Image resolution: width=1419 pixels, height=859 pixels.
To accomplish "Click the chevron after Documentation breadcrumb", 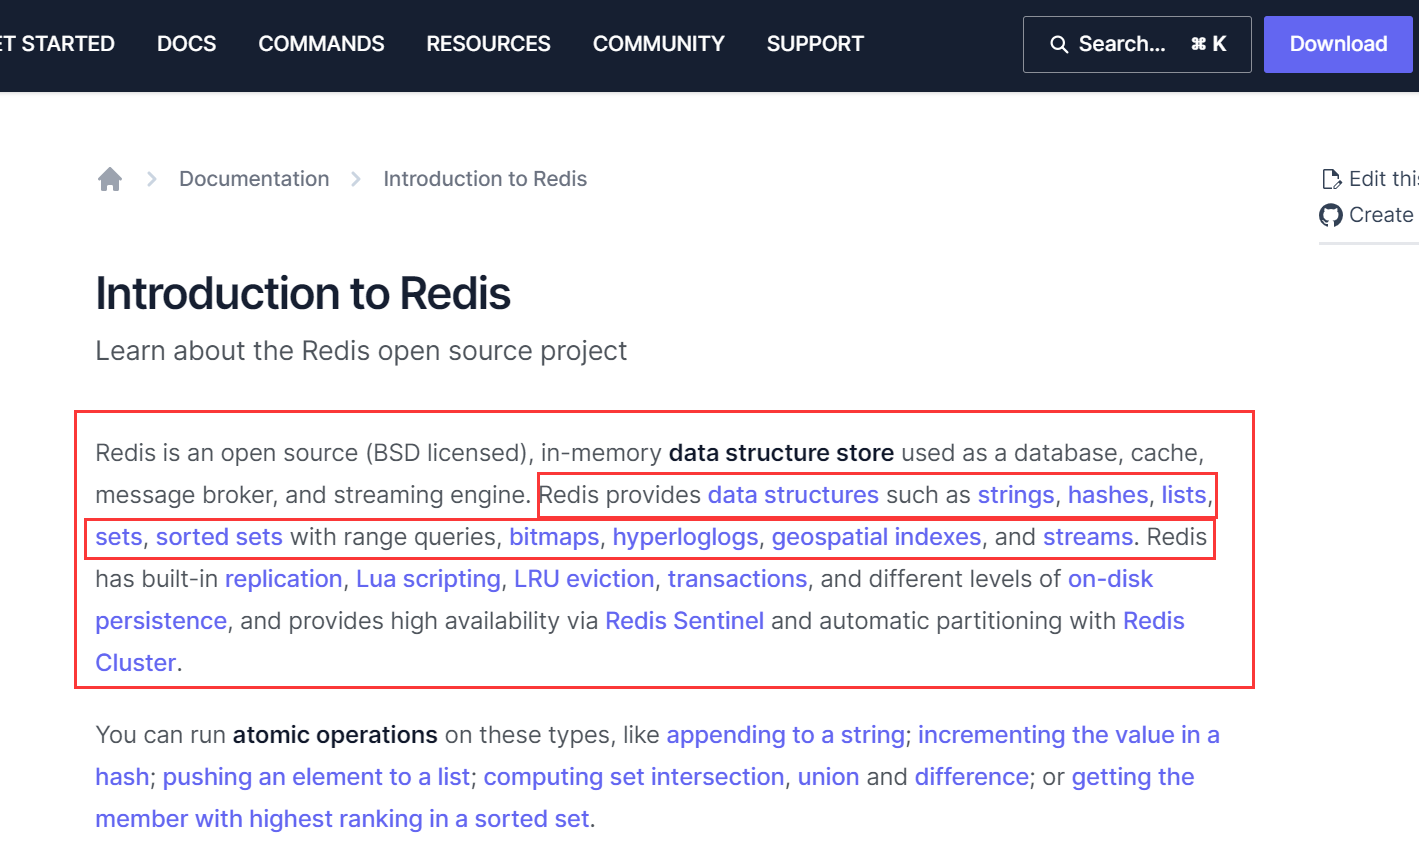I will pos(356,179).
